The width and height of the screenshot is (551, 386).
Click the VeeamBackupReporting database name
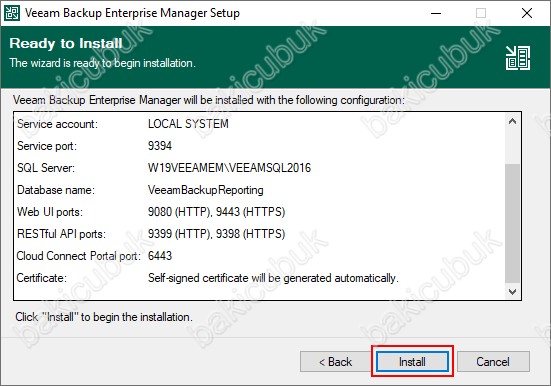pyautogui.click(x=206, y=190)
